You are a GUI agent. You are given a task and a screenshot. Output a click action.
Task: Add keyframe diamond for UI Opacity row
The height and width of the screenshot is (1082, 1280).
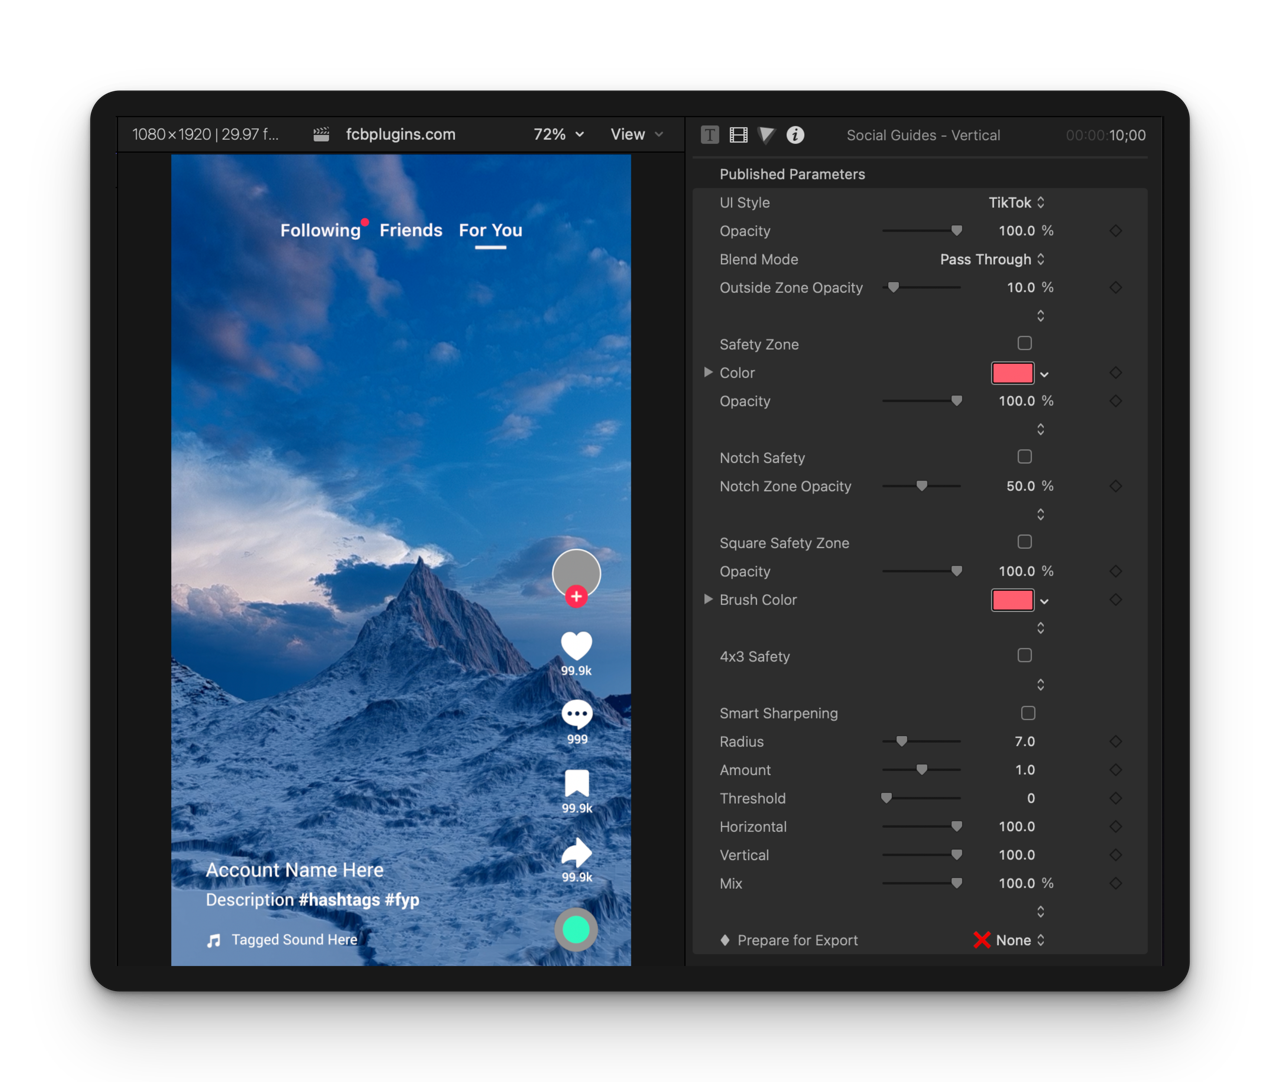(x=1116, y=231)
